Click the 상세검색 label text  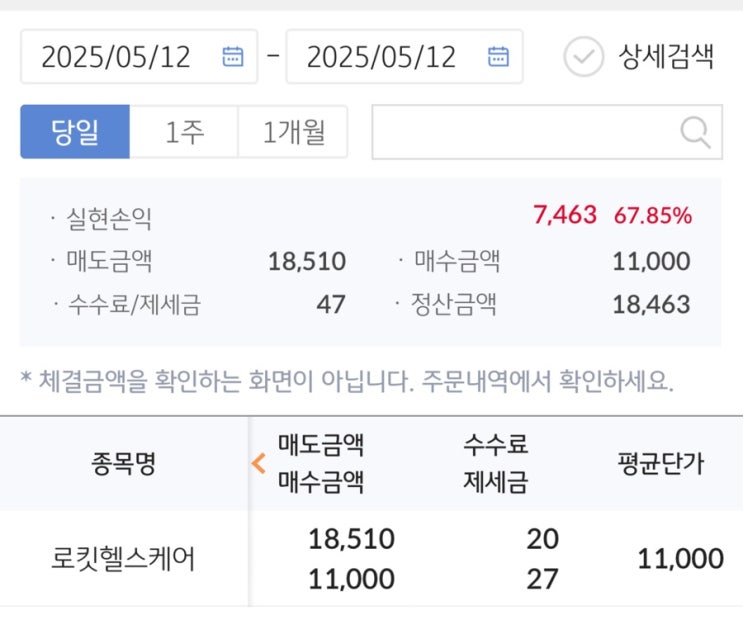point(665,56)
